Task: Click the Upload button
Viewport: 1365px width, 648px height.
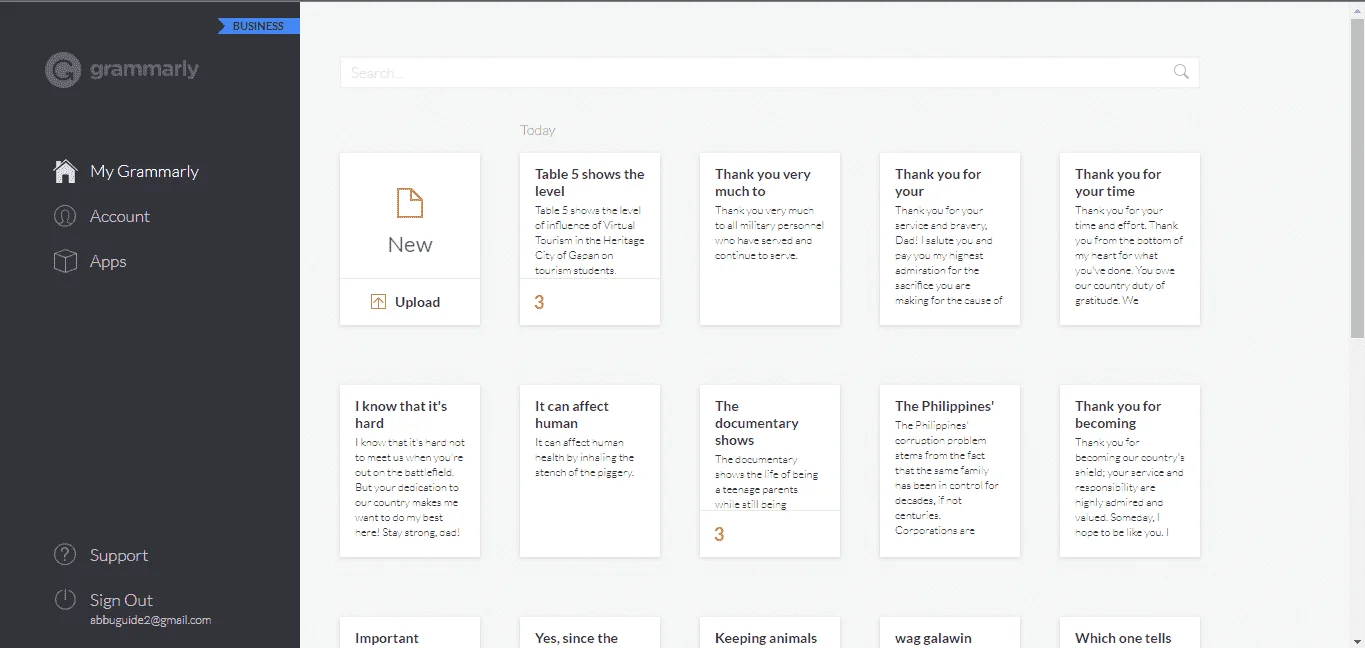Action: pos(410,302)
